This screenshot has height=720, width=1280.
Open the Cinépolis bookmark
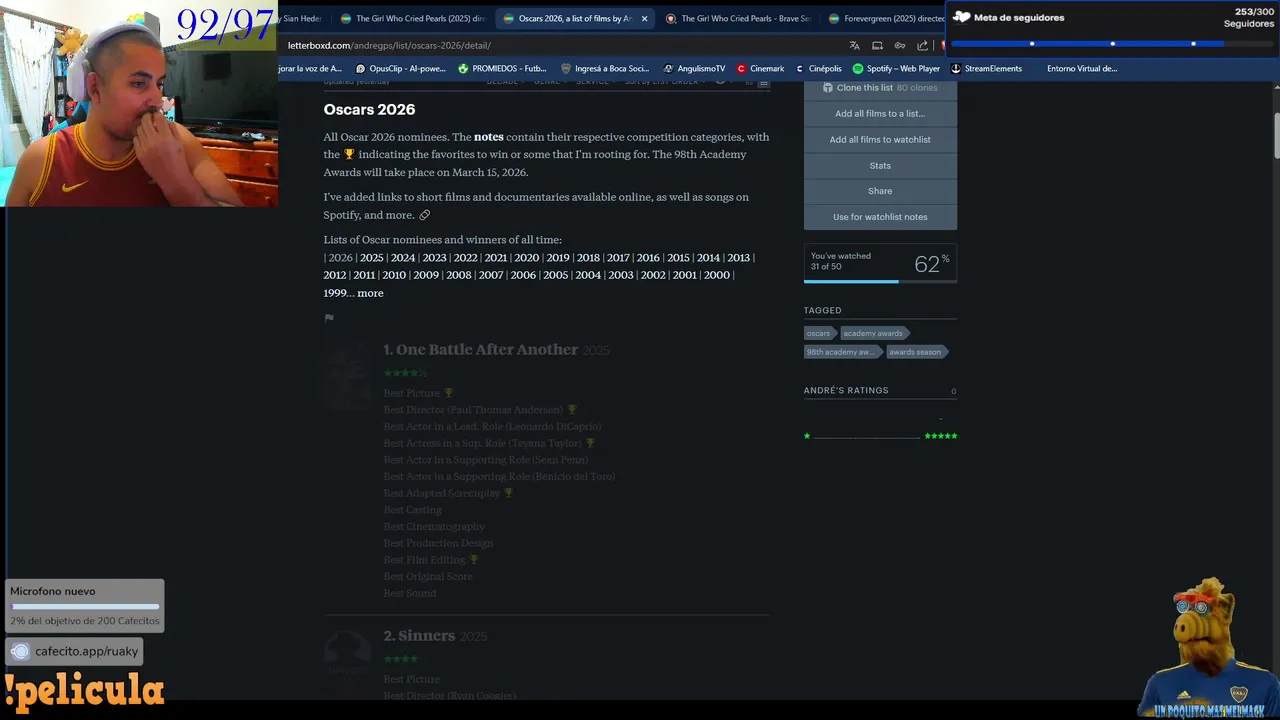coord(818,69)
